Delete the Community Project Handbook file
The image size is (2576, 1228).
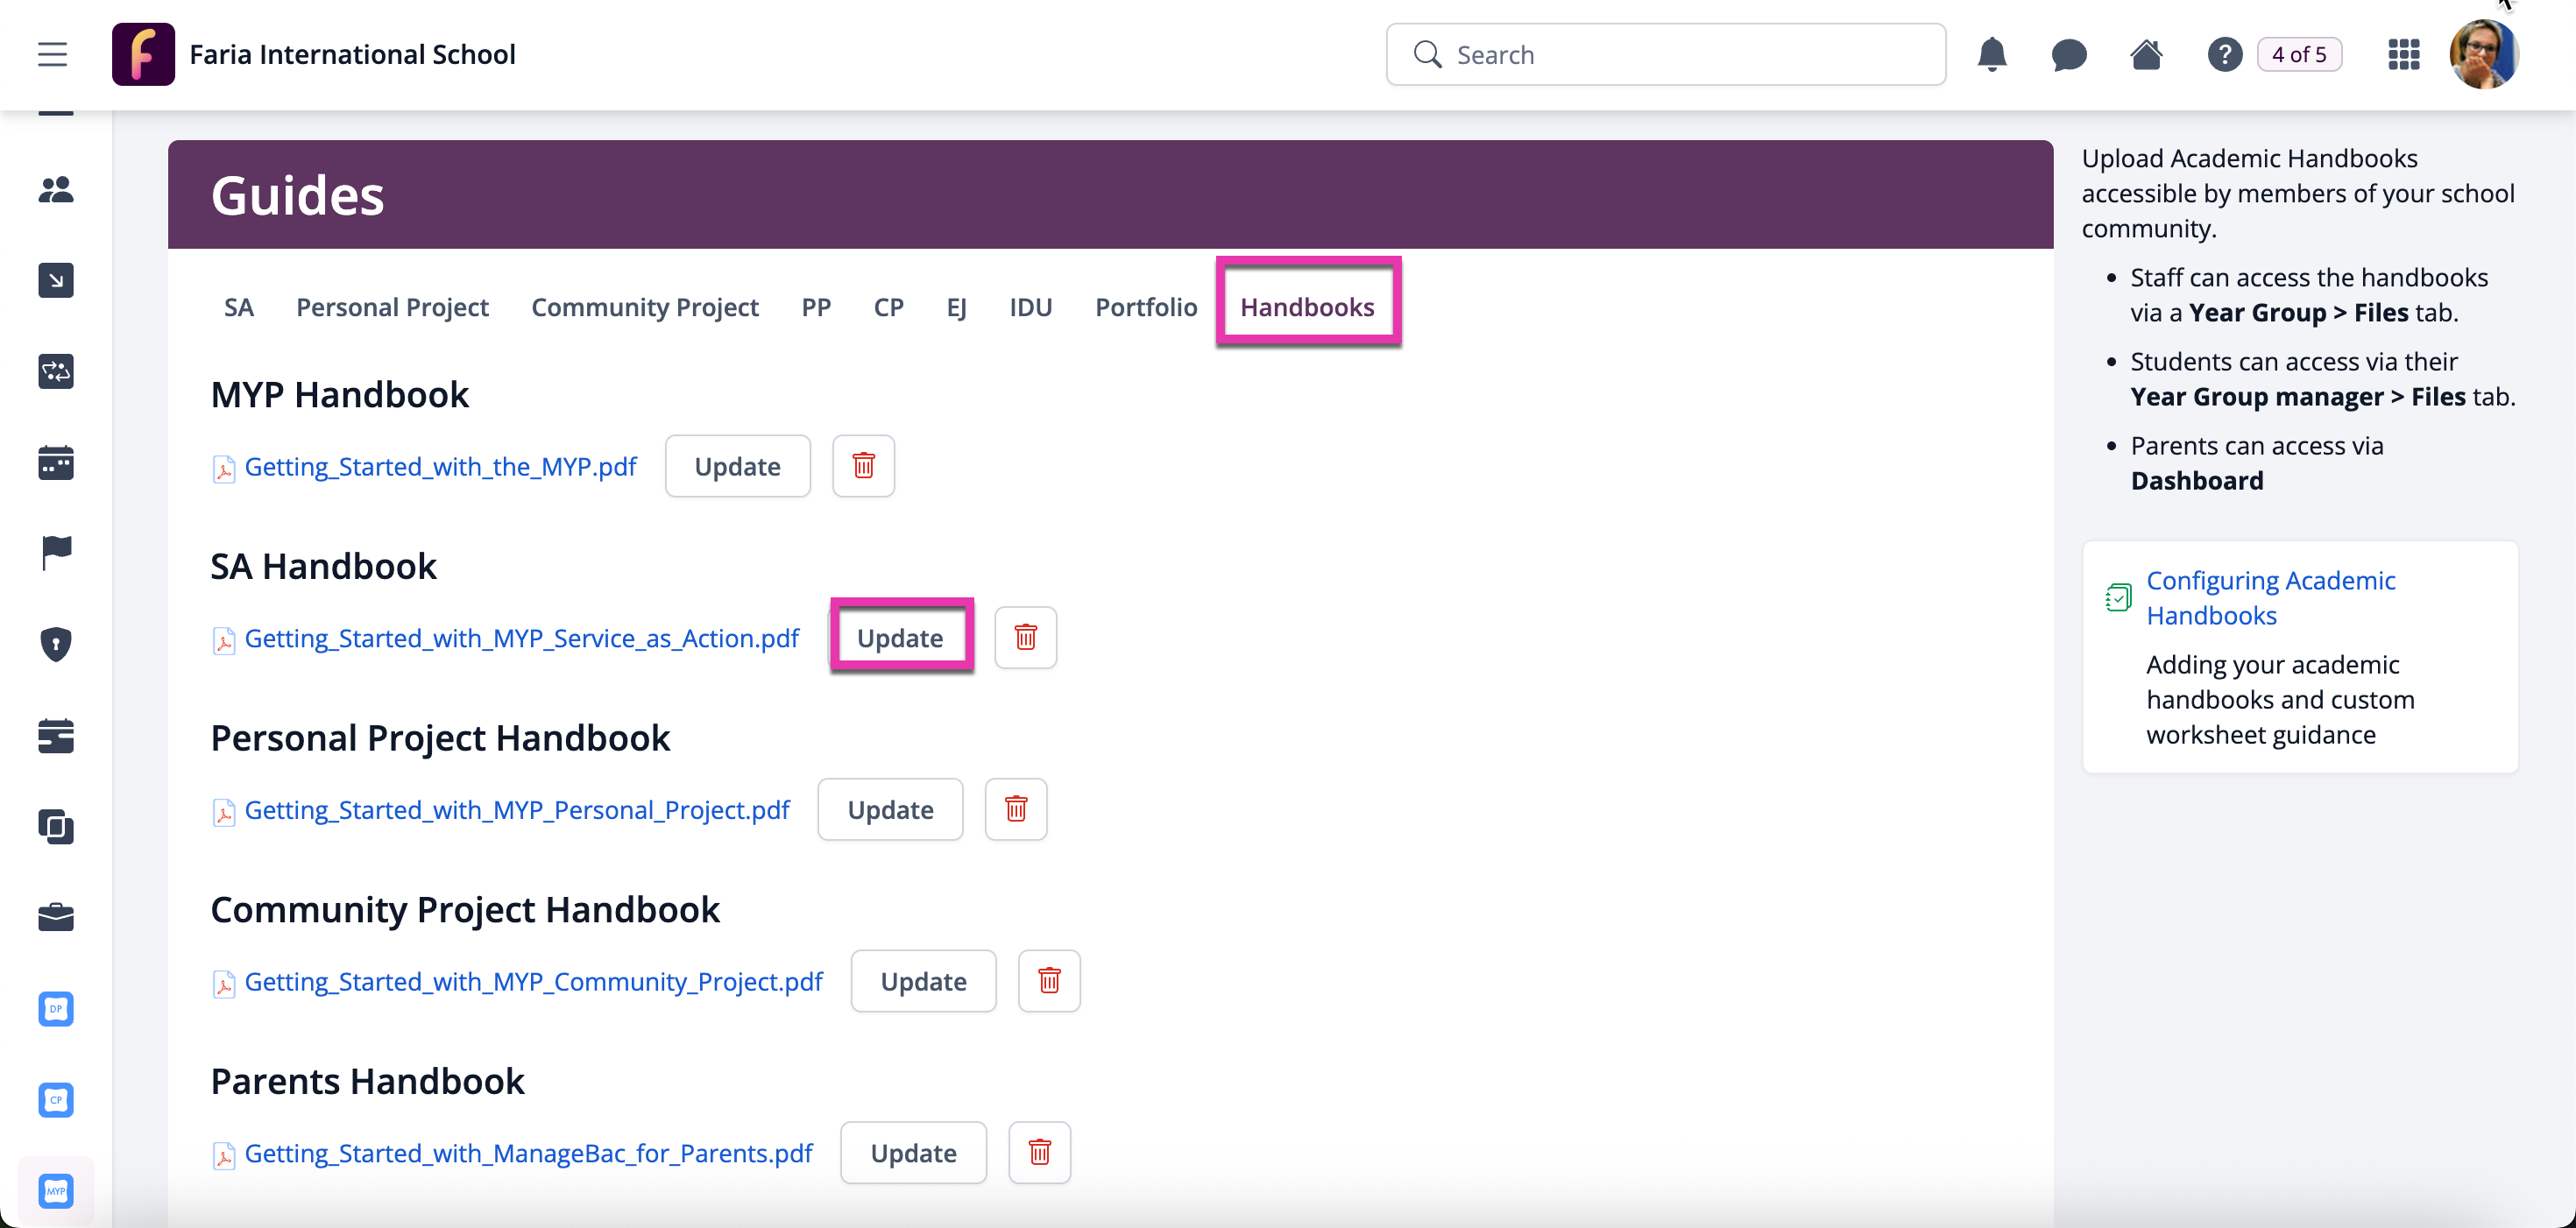pyautogui.click(x=1049, y=982)
